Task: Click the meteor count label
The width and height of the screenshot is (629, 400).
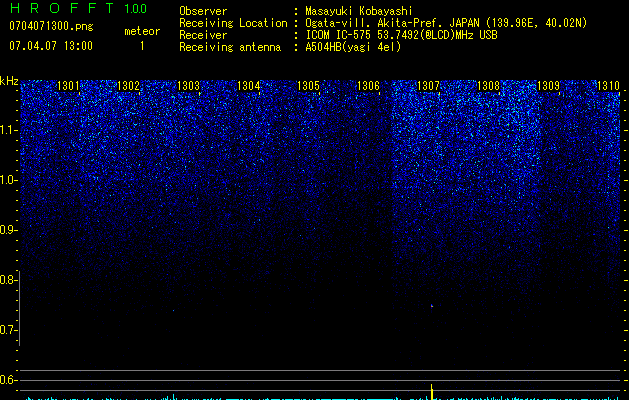Action: (142, 31)
